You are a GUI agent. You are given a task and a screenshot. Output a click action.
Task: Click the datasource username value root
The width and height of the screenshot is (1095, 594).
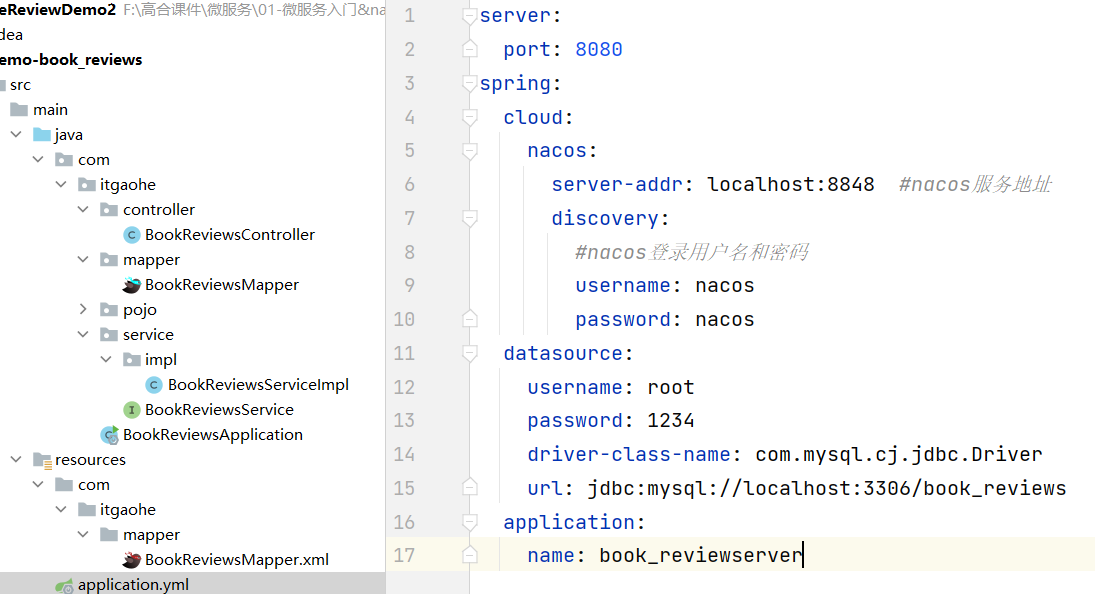click(670, 387)
